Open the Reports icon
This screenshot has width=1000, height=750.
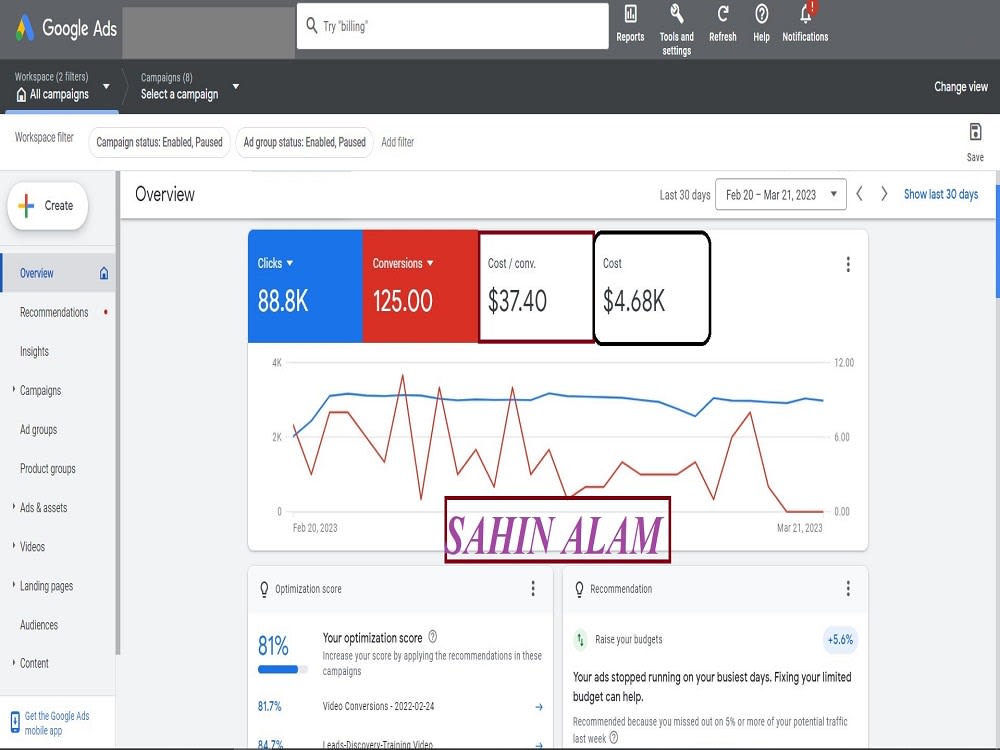pyautogui.click(x=630, y=14)
